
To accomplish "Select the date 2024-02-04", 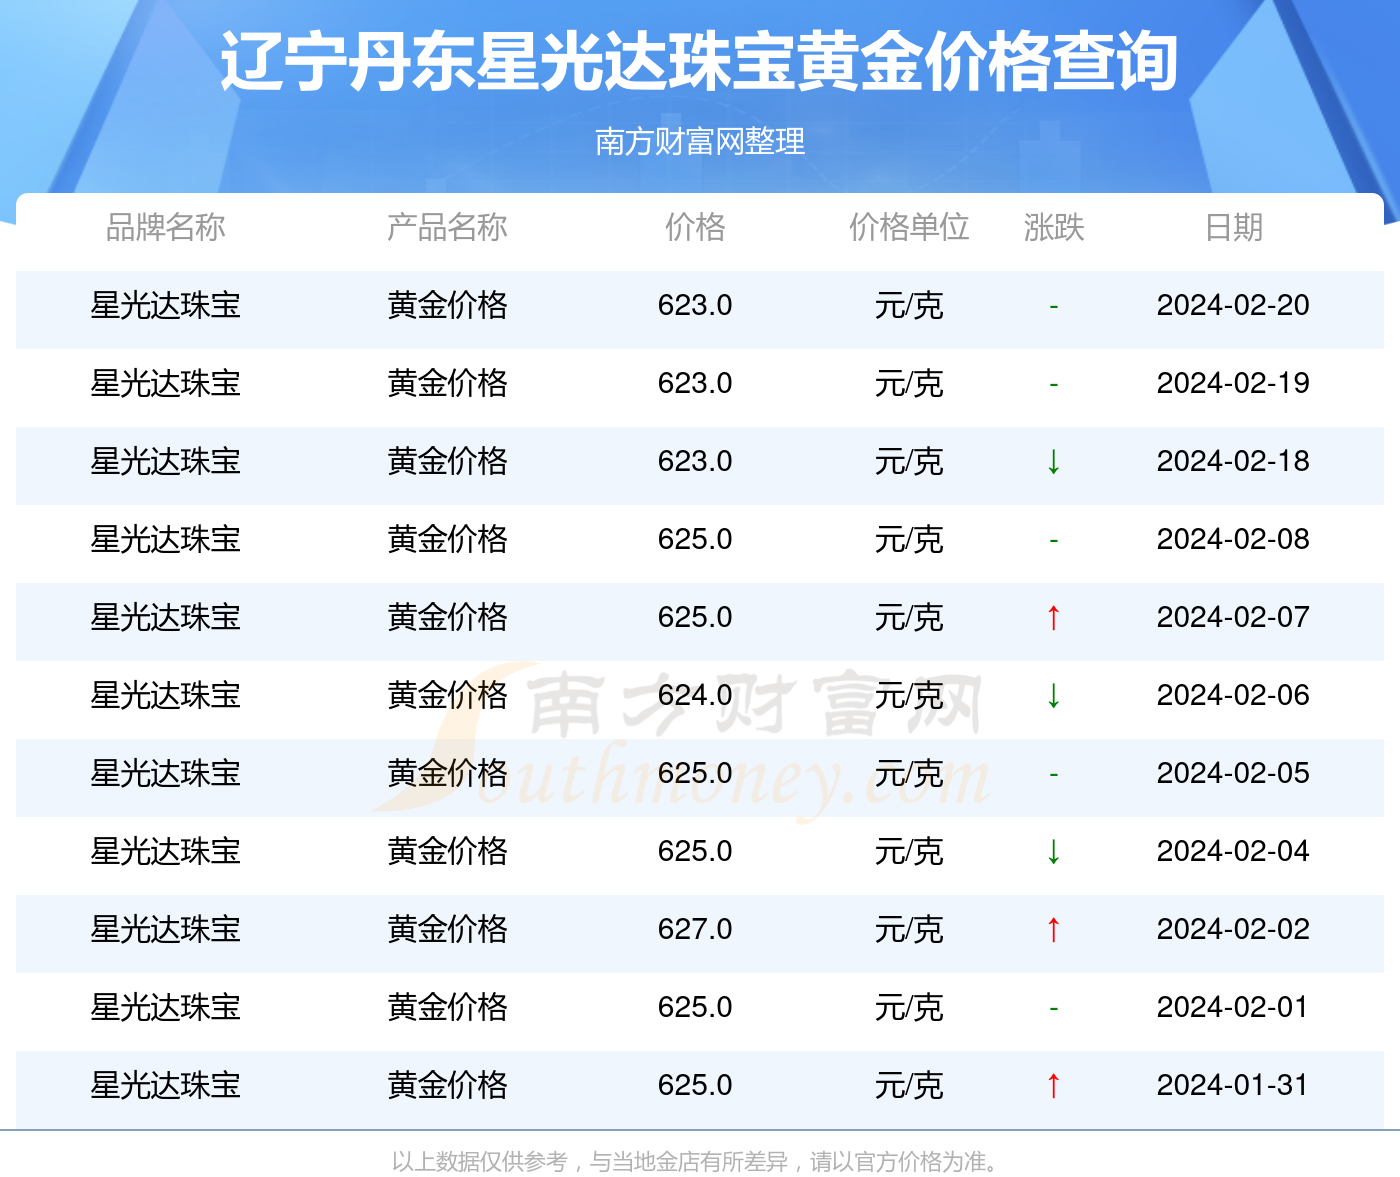I will (1233, 851).
